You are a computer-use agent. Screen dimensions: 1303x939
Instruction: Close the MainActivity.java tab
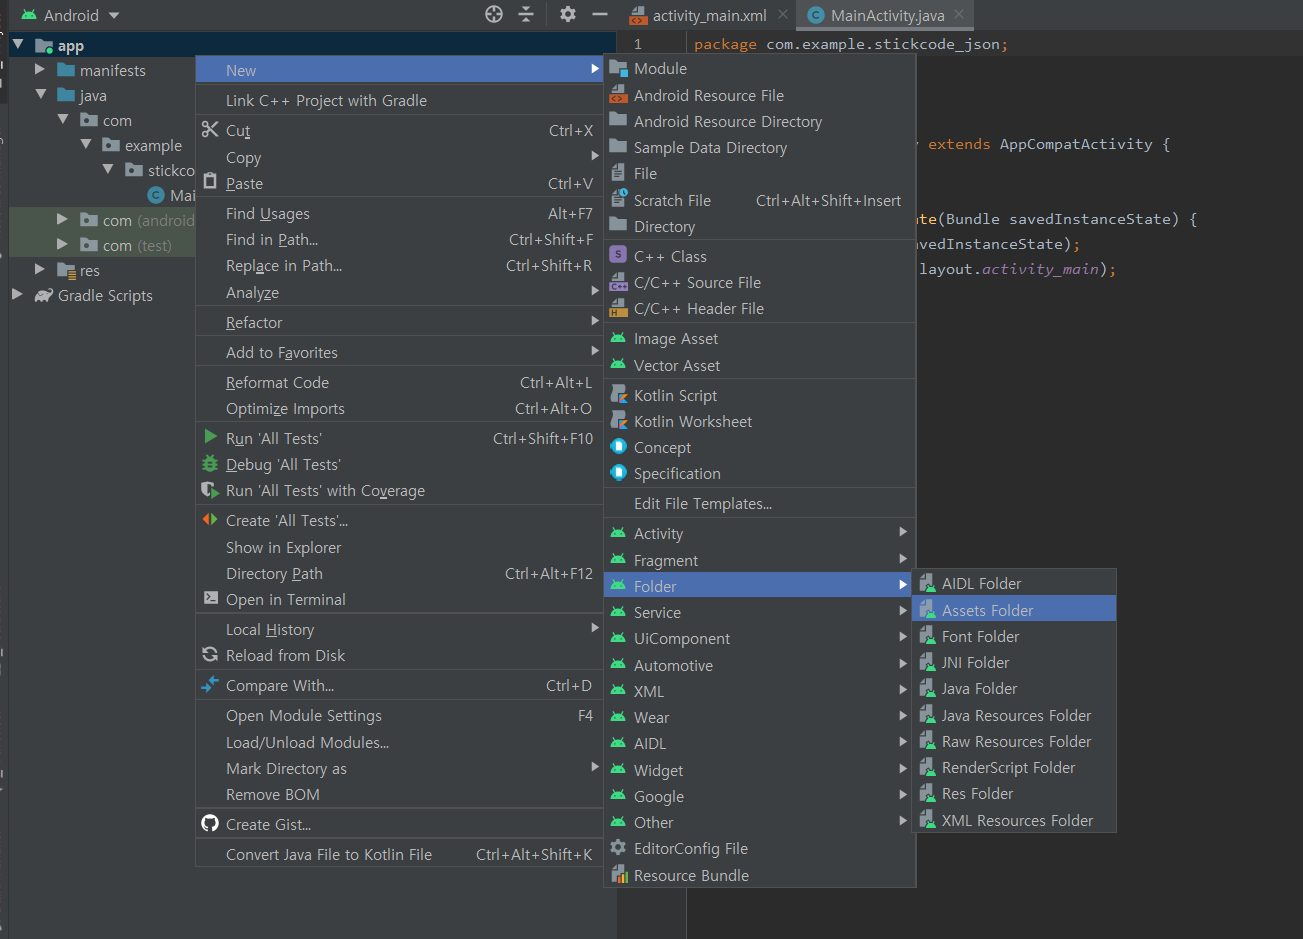click(959, 15)
